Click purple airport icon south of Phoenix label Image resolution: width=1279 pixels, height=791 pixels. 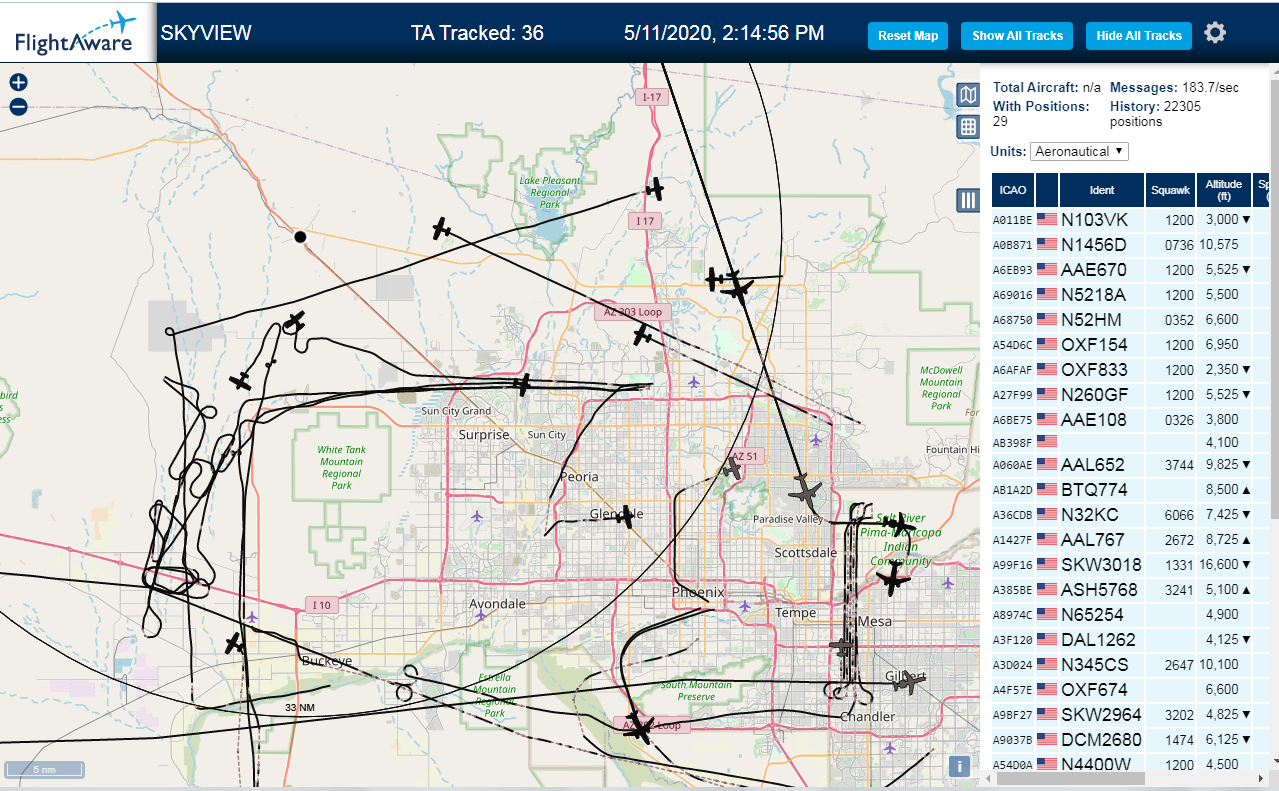(743, 606)
